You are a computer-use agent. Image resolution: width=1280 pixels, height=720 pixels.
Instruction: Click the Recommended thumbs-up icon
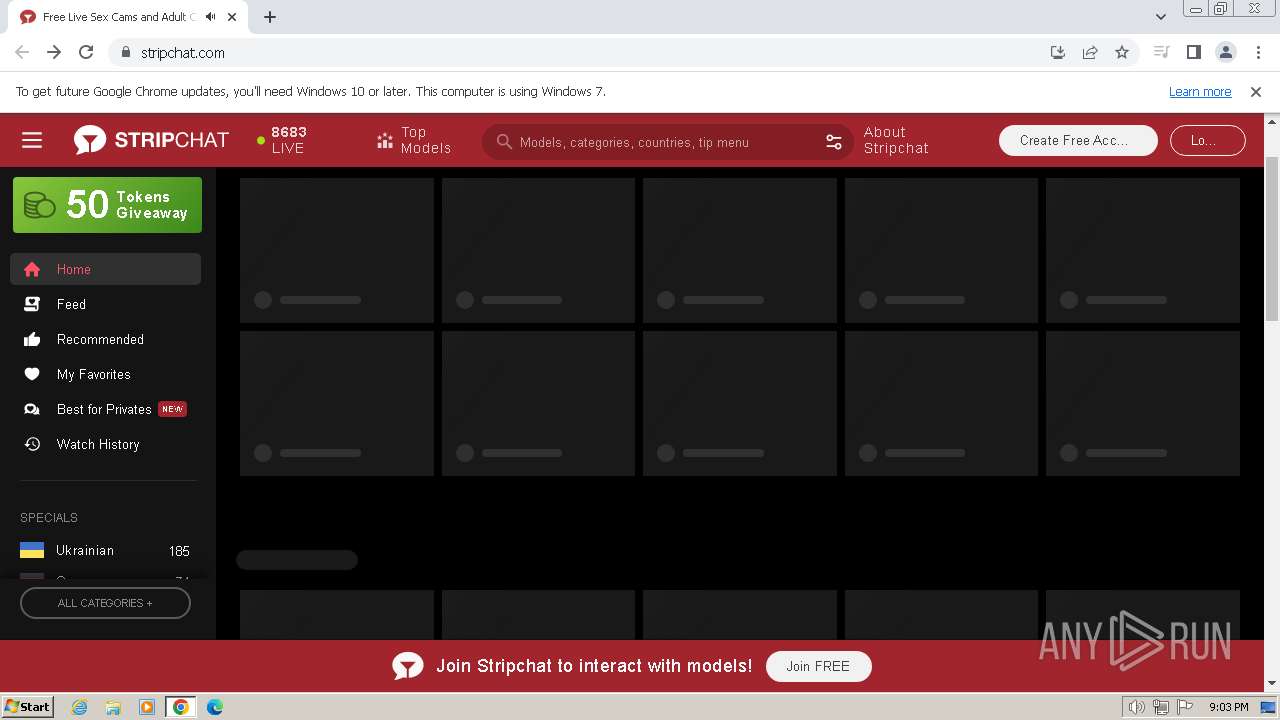32,339
